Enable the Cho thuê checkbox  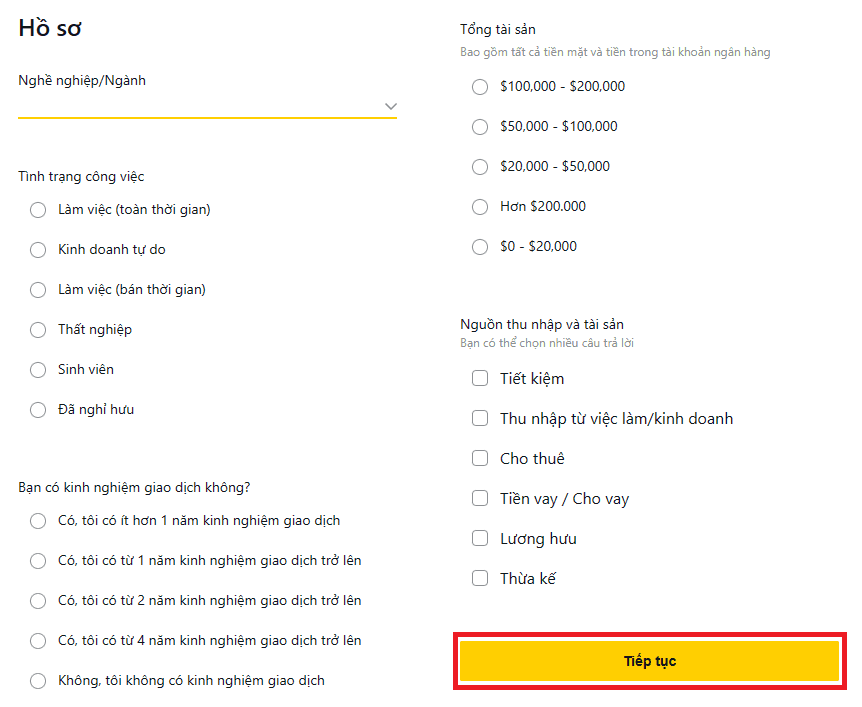480,458
